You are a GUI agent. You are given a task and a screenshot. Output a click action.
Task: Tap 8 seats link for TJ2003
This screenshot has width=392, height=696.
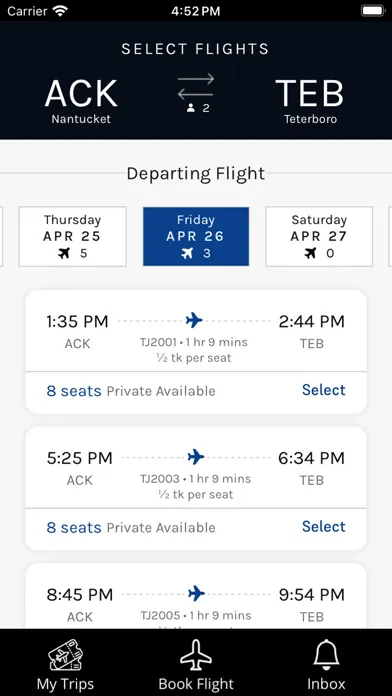[74, 528]
